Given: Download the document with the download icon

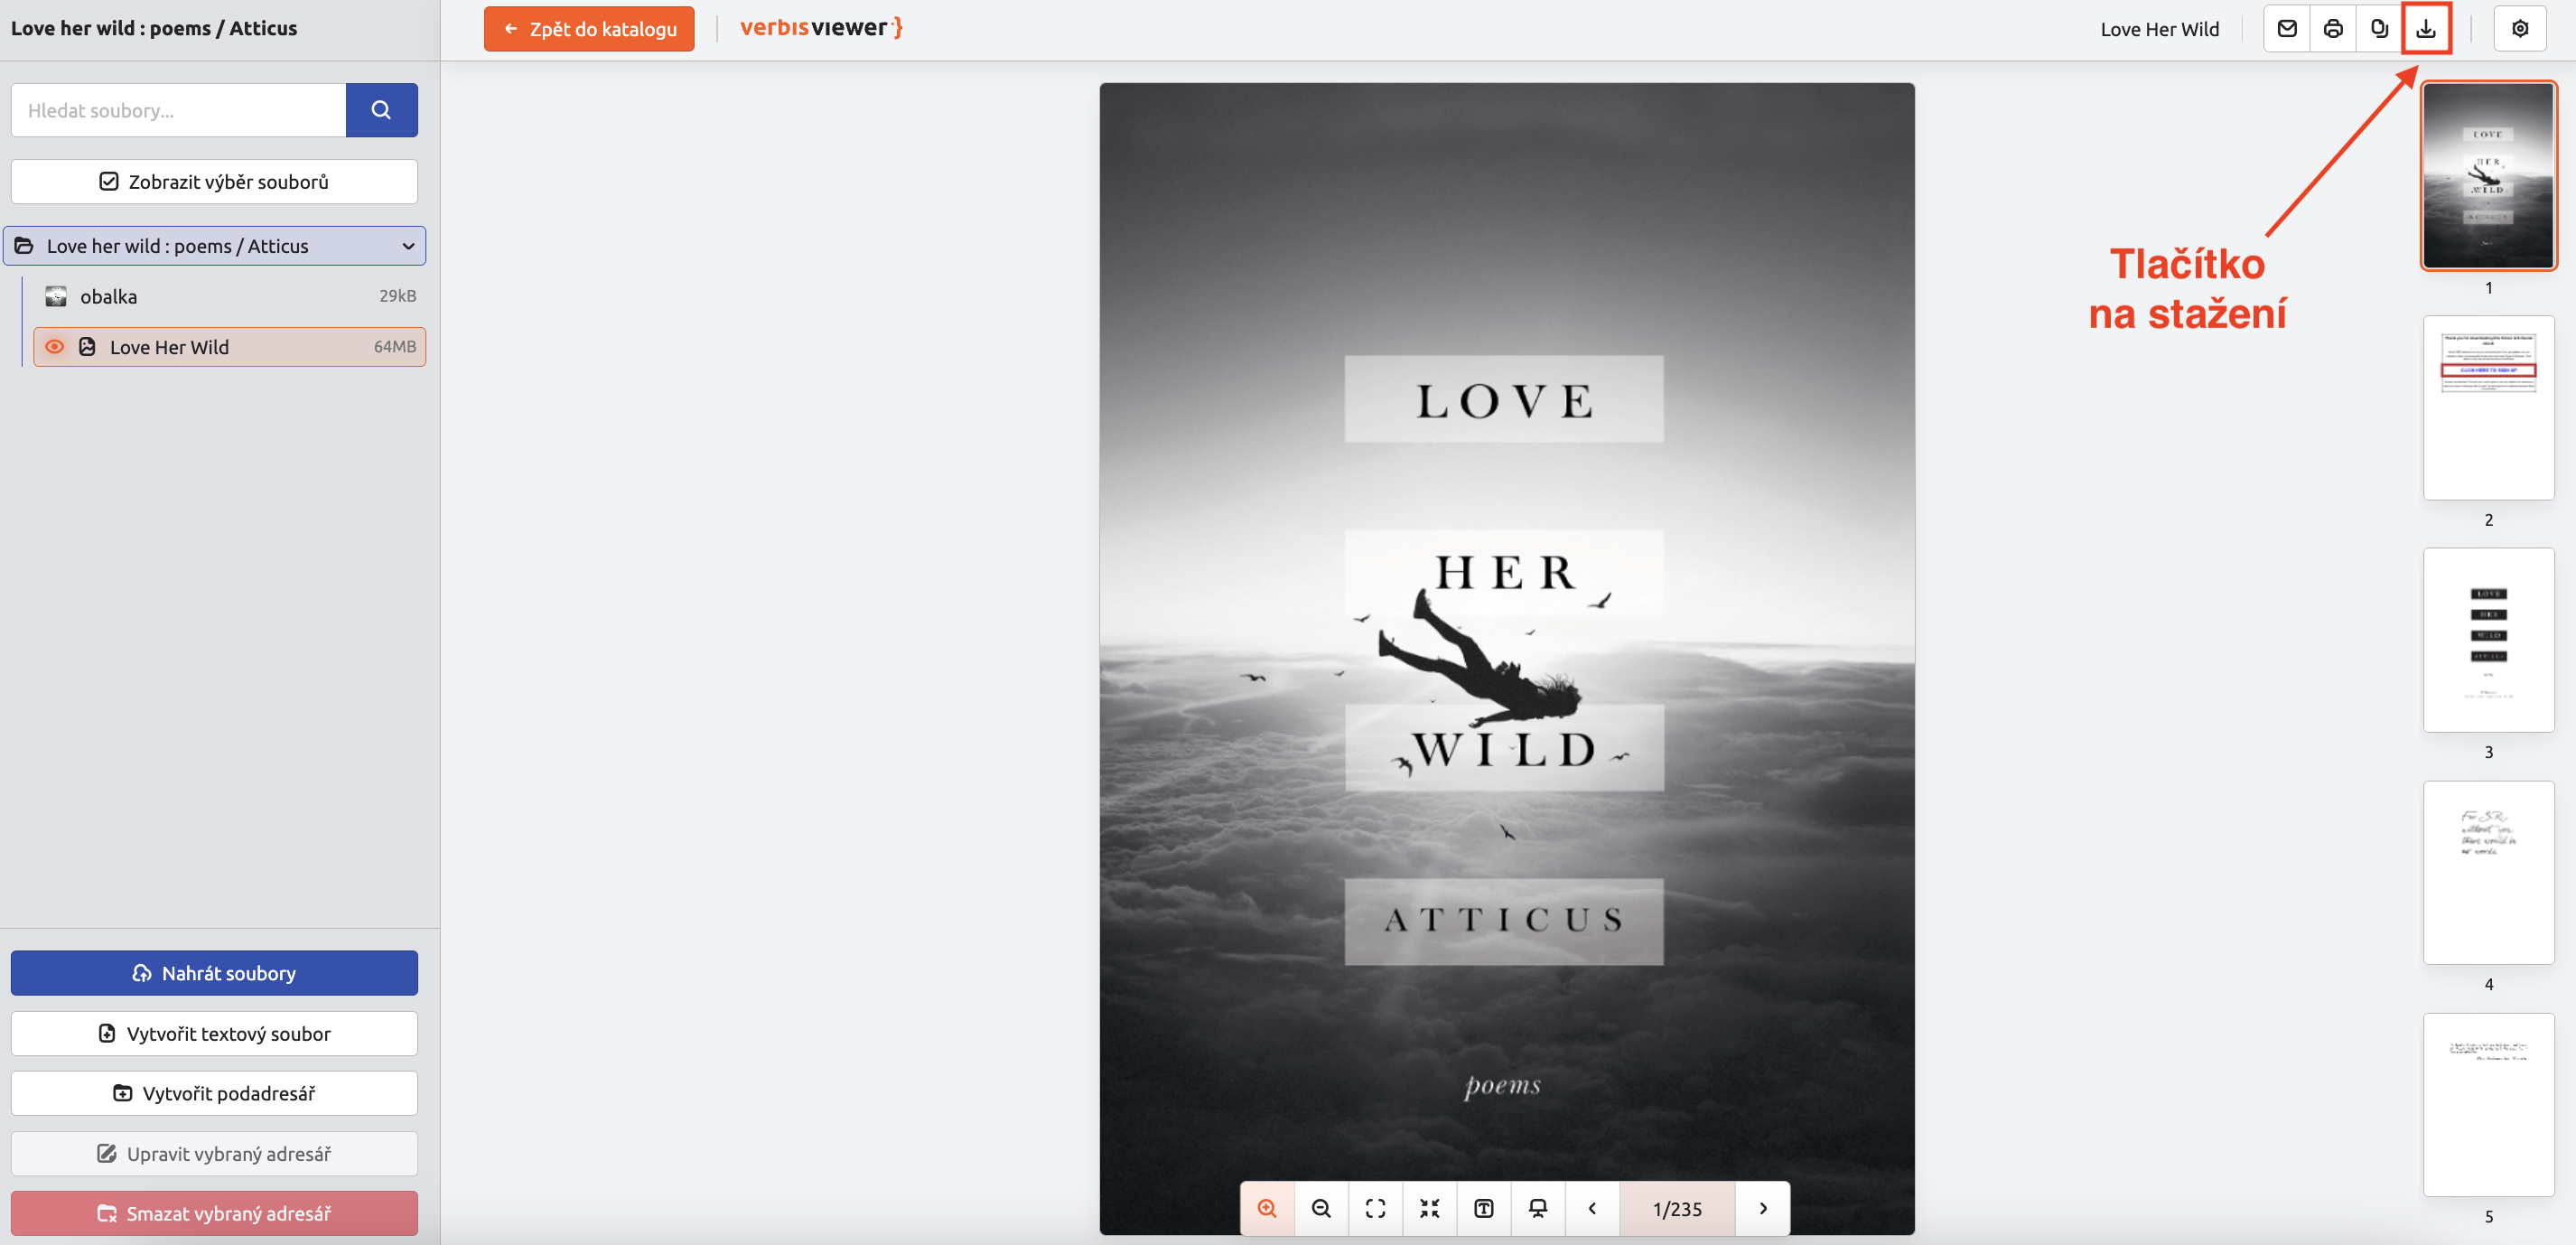Looking at the screenshot, I should pyautogui.click(x=2426, y=29).
